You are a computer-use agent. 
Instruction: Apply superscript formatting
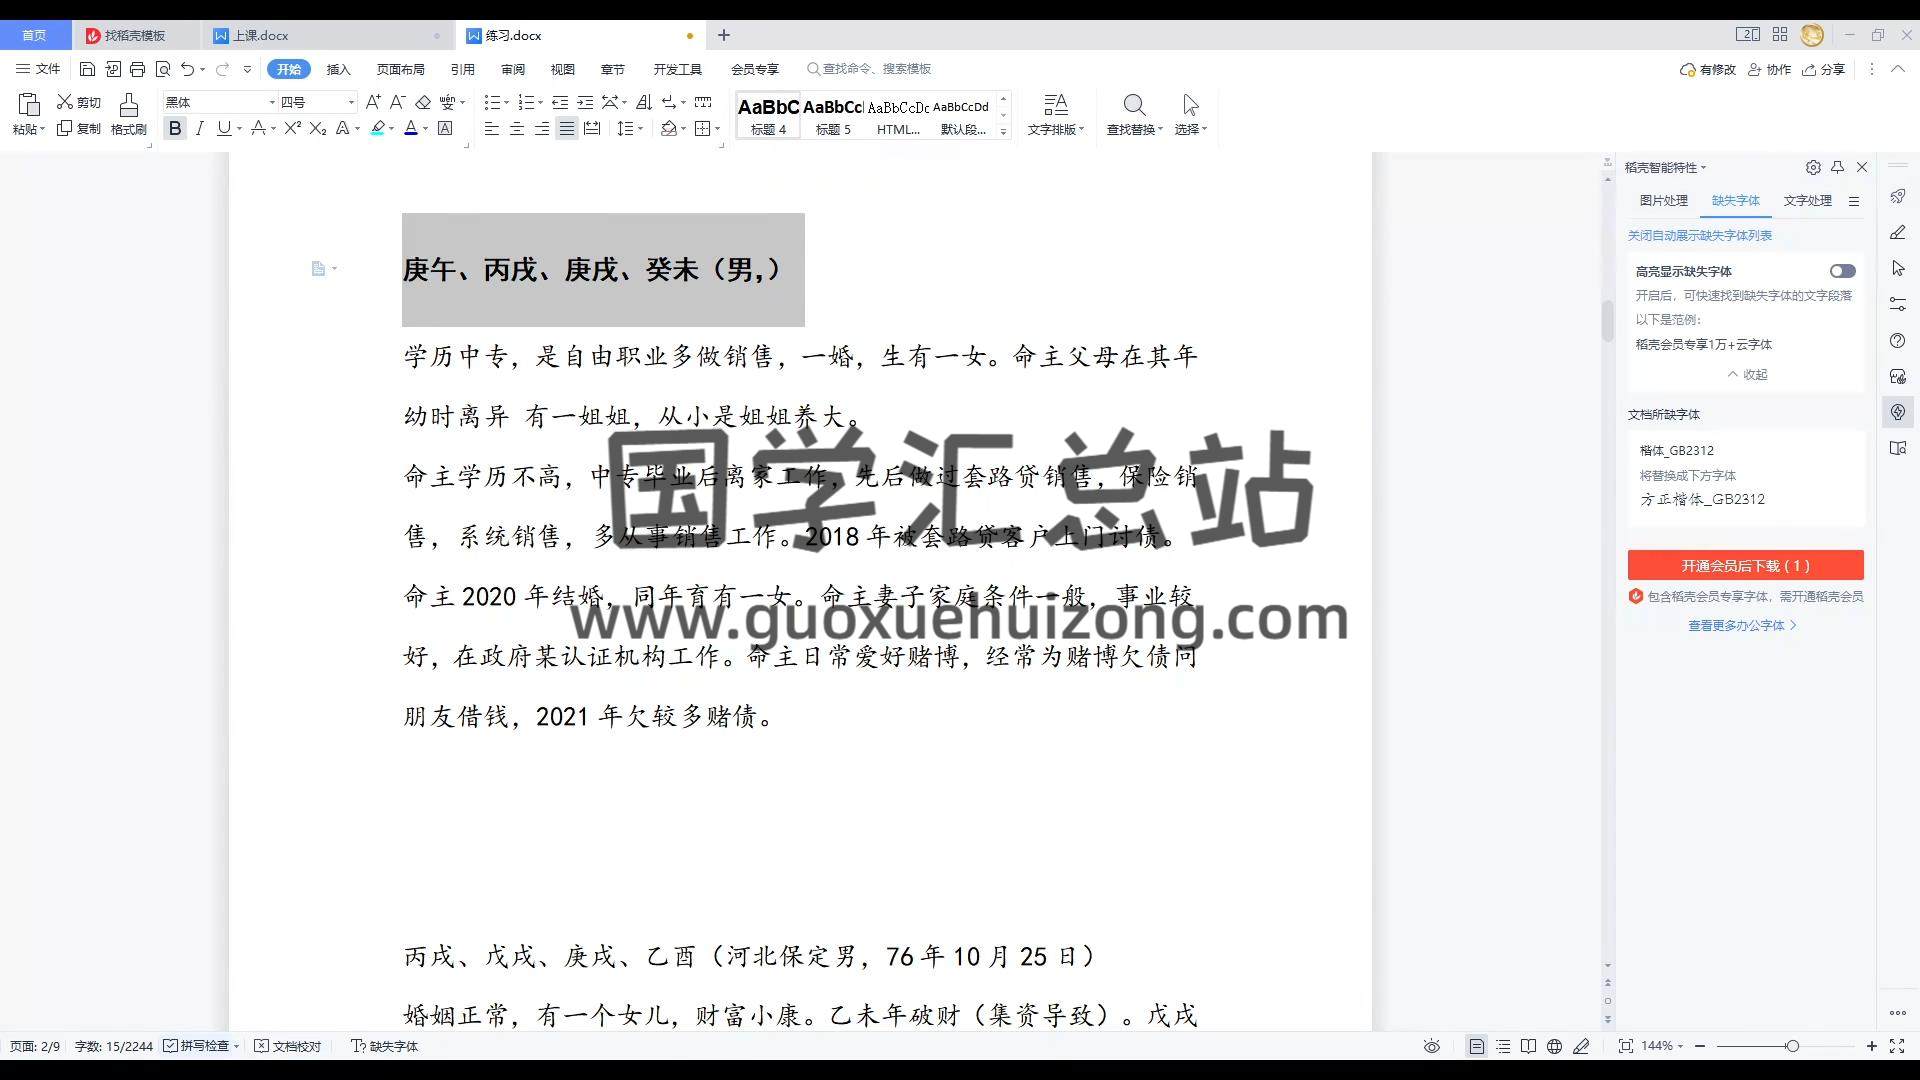292,128
